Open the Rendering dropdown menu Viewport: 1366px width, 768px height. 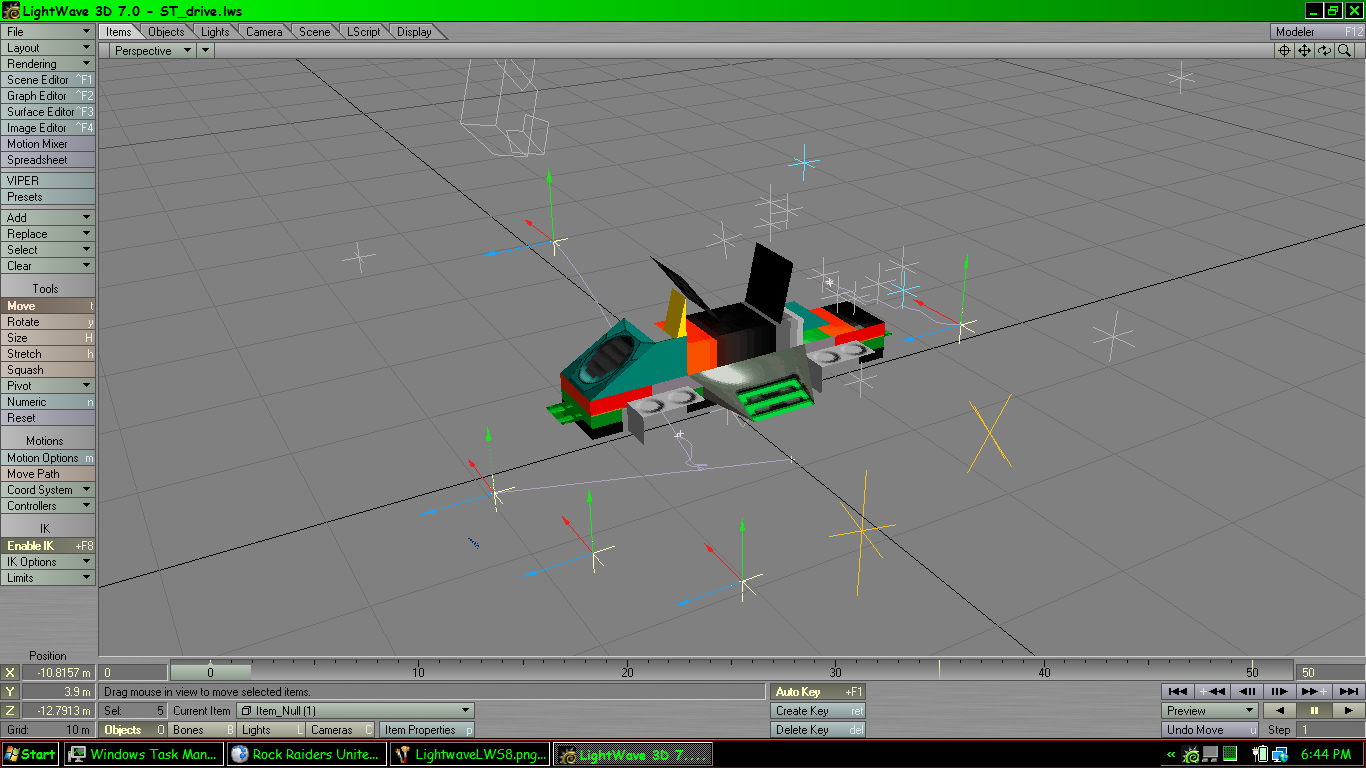(48, 64)
